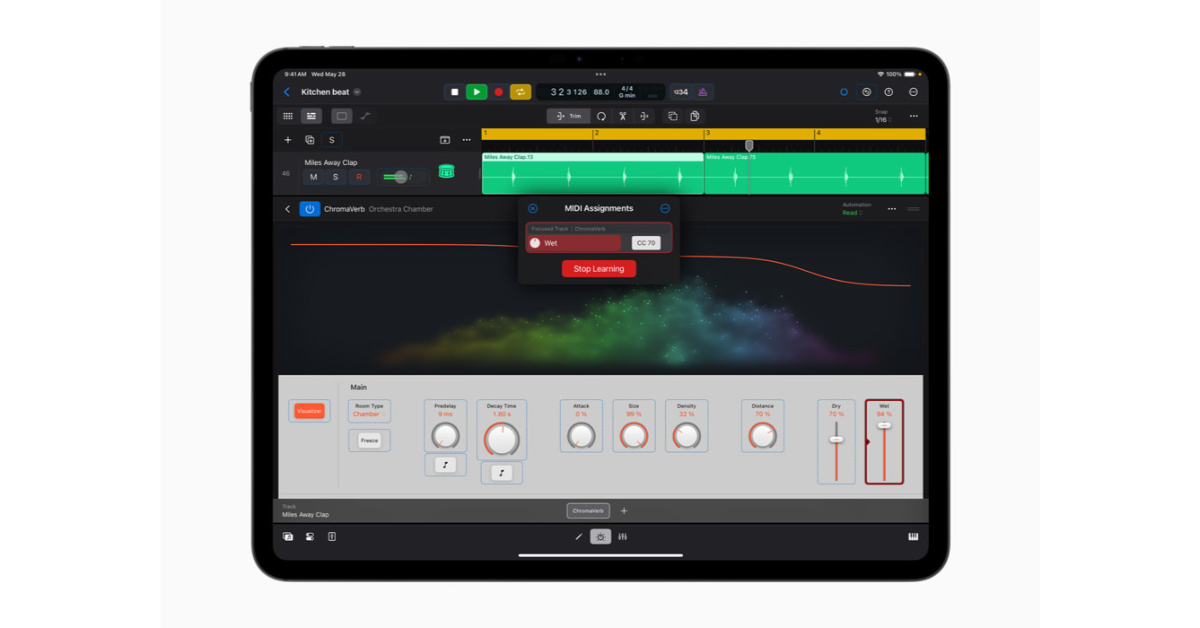Viewport: 1200px width, 628px height.
Task: Select the Loop tool
Action: click(x=601, y=116)
